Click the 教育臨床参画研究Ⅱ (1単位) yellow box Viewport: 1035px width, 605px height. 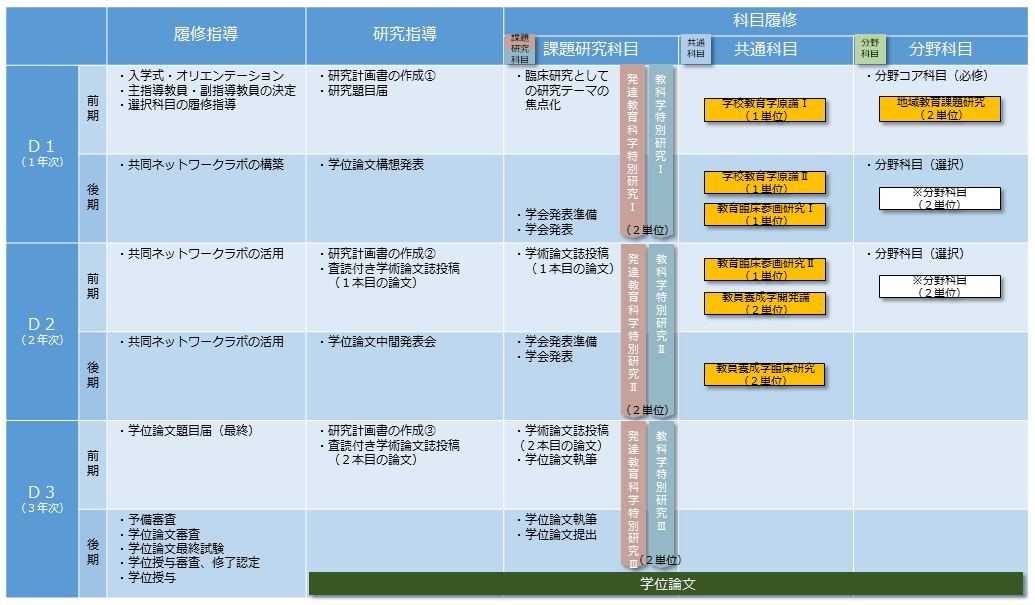(x=764, y=269)
